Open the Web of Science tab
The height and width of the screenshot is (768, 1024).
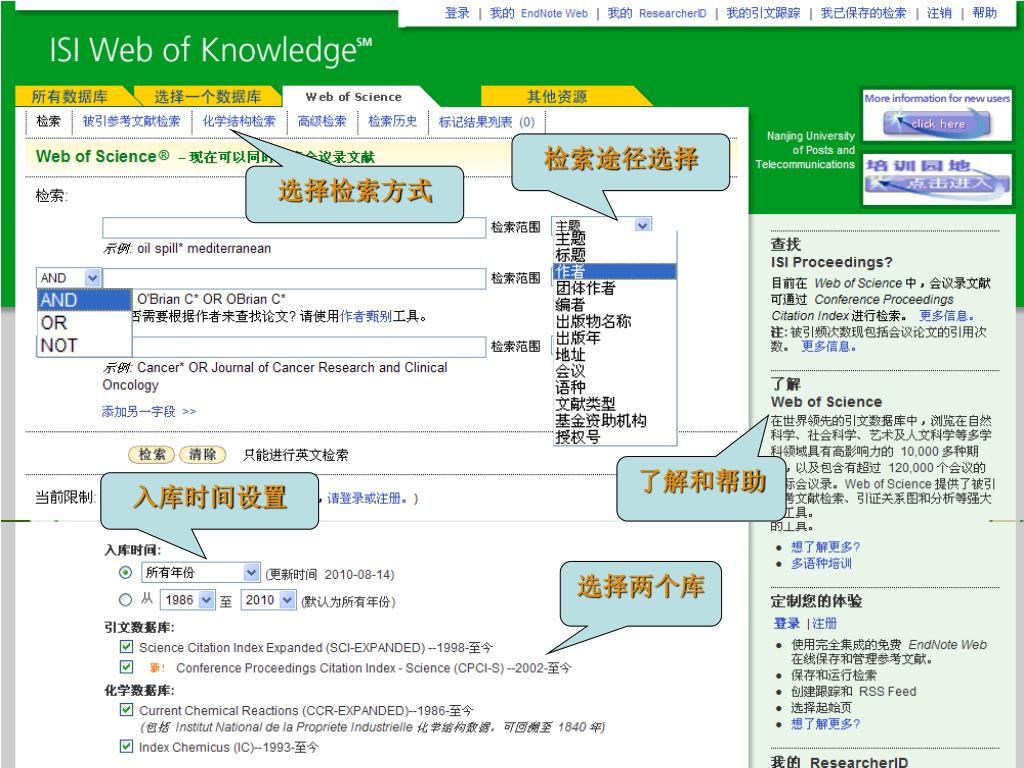[x=353, y=97]
